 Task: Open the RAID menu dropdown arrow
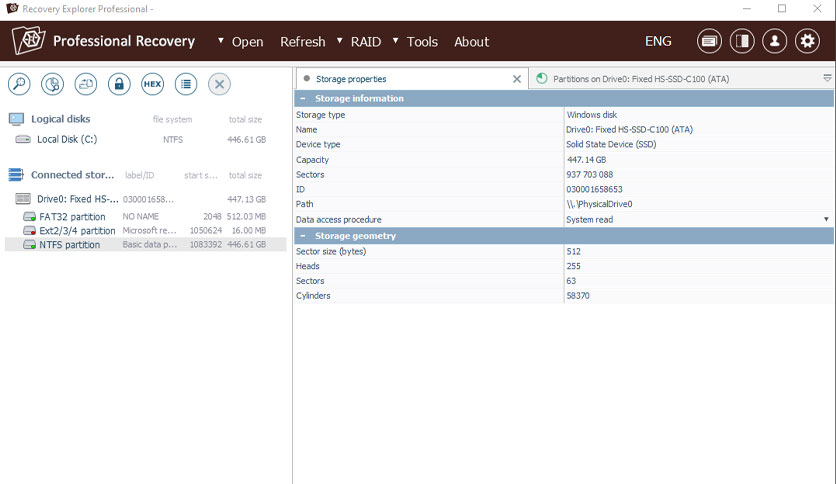click(339, 41)
